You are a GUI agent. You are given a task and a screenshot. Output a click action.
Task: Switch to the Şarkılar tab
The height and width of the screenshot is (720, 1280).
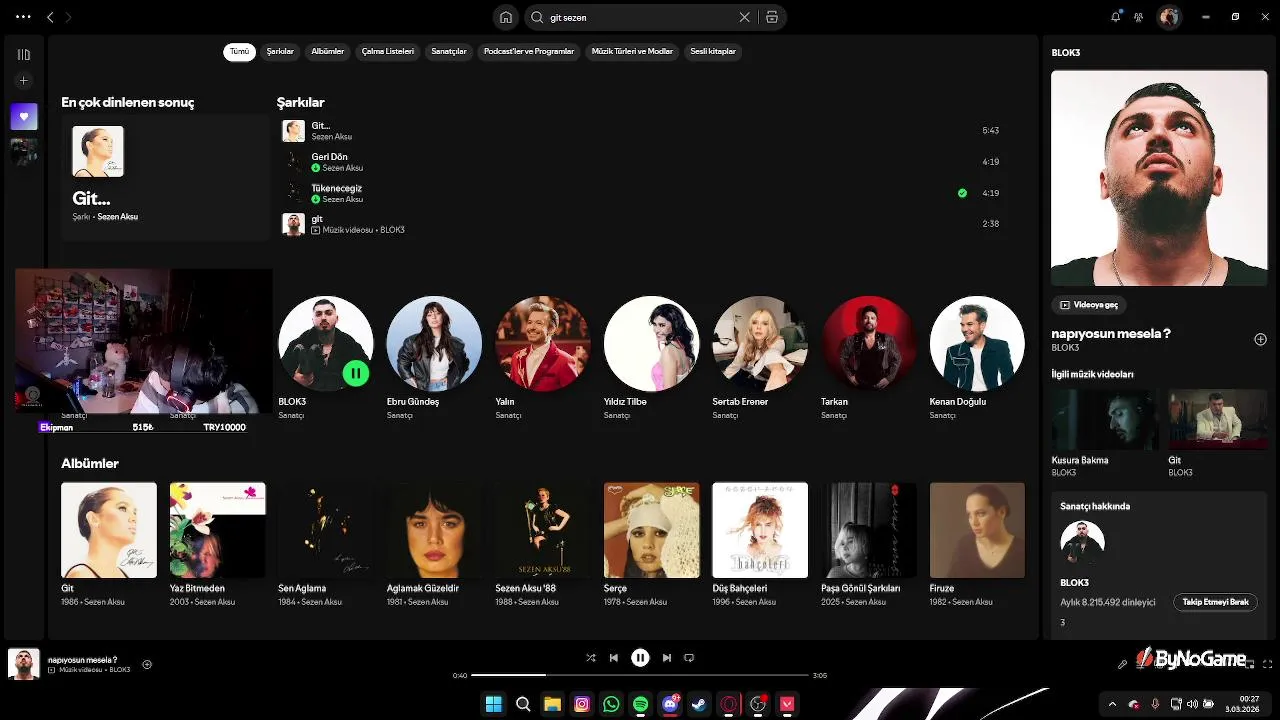click(x=280, y=52)
